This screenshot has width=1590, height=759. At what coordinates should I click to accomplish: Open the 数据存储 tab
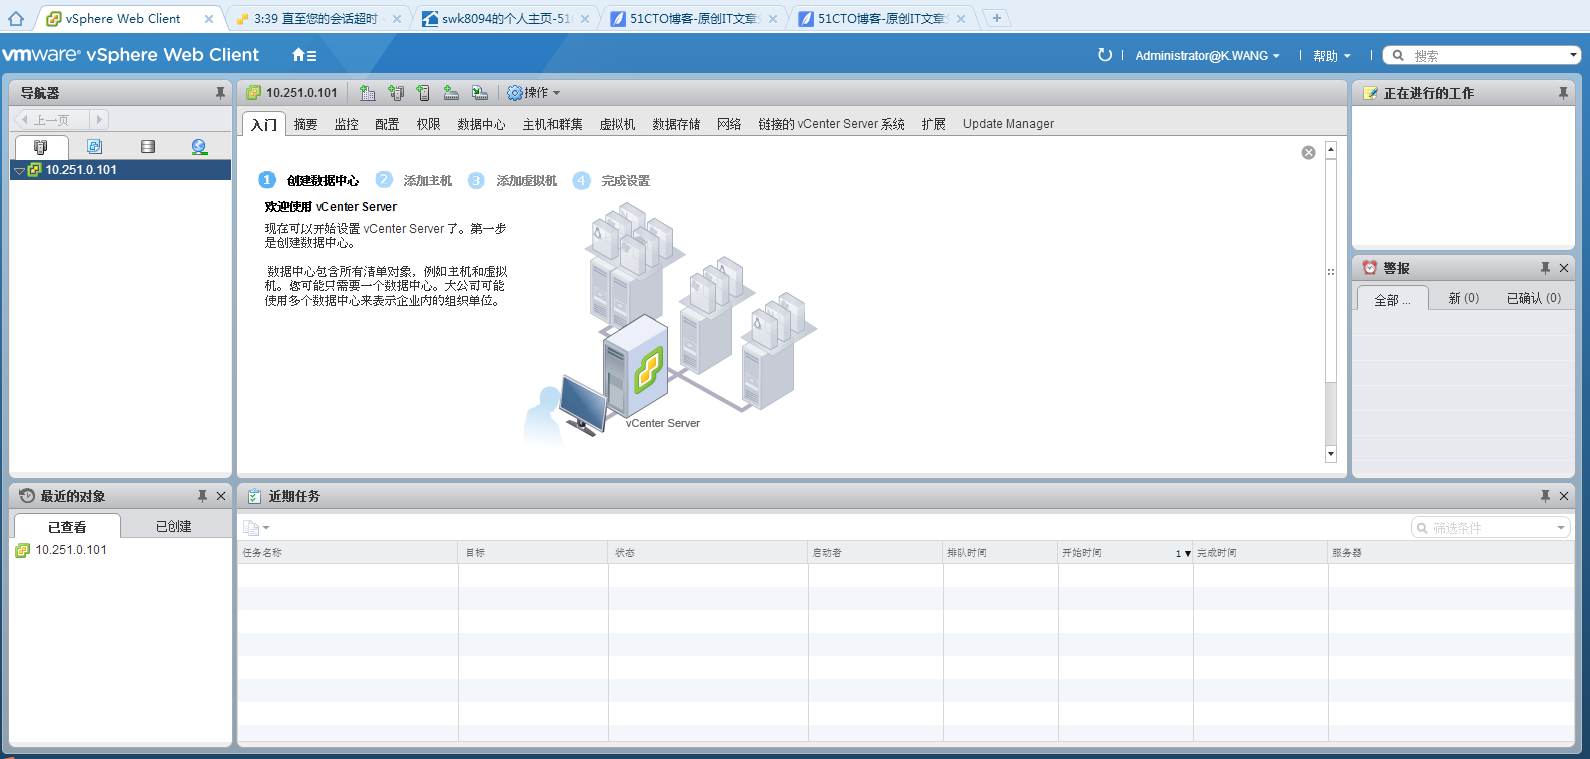click(676, 124)
